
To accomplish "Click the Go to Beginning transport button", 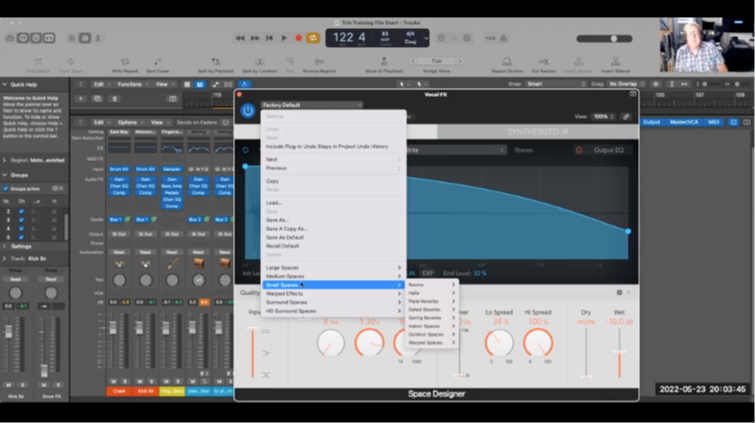I will pyautogui.click(x=269, y=38).
